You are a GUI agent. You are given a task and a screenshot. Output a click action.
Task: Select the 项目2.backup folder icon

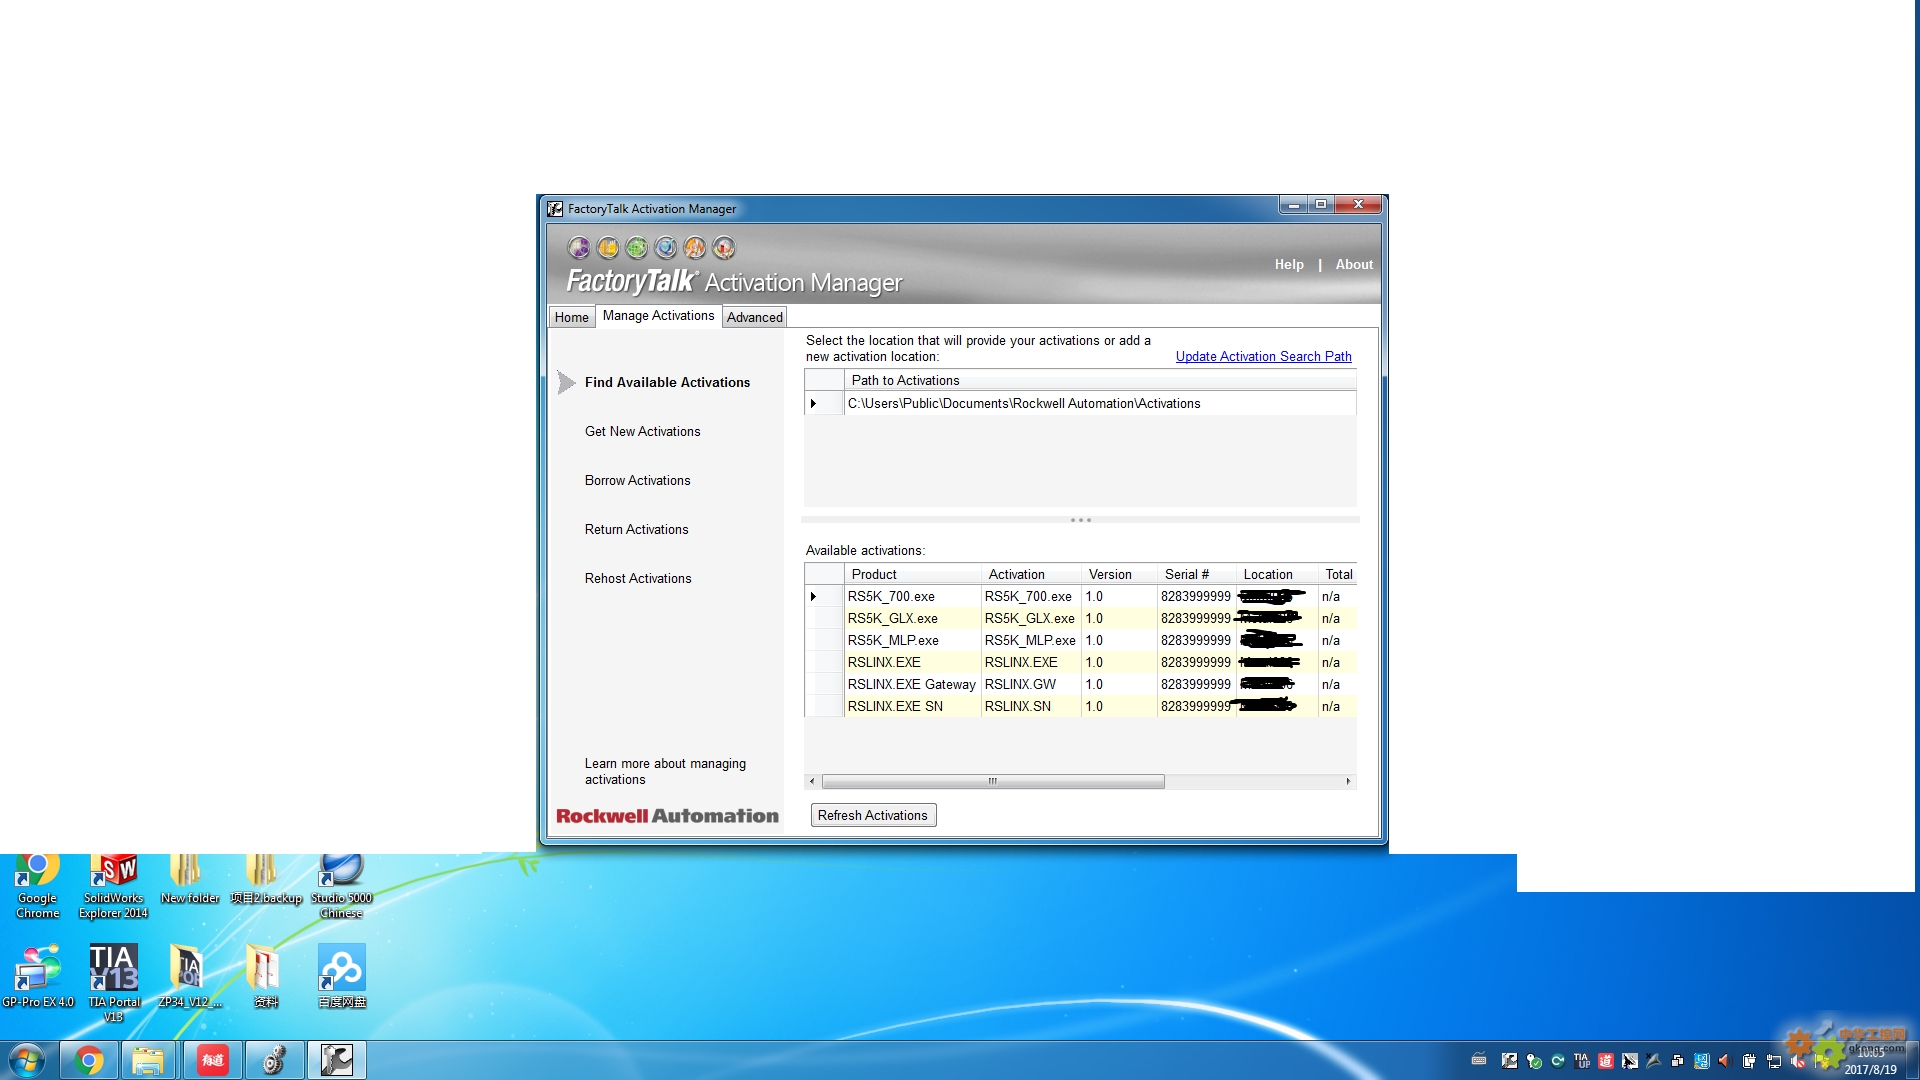265,881
